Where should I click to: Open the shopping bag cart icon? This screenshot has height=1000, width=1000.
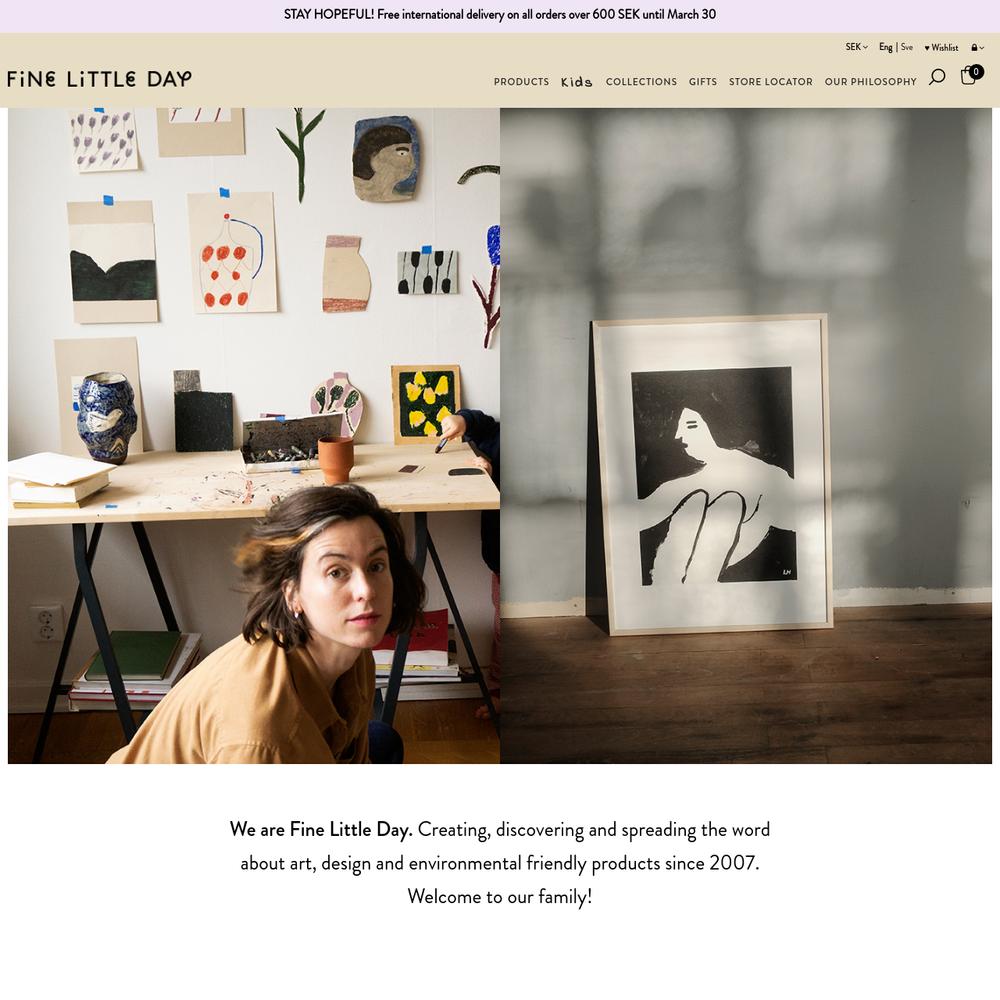[x=968, y=76]
